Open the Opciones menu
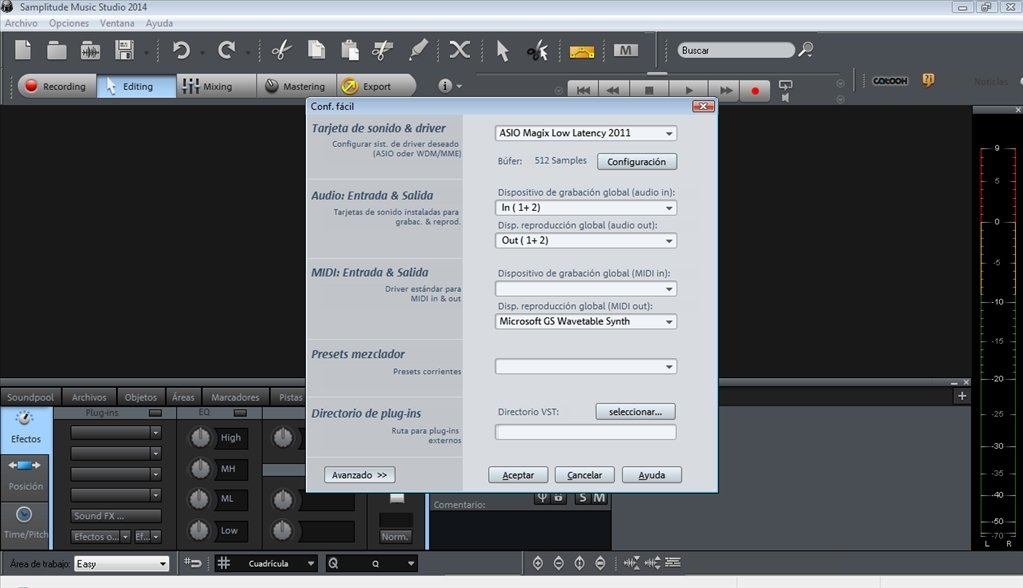1023x588 pixels. pos(69,23)
